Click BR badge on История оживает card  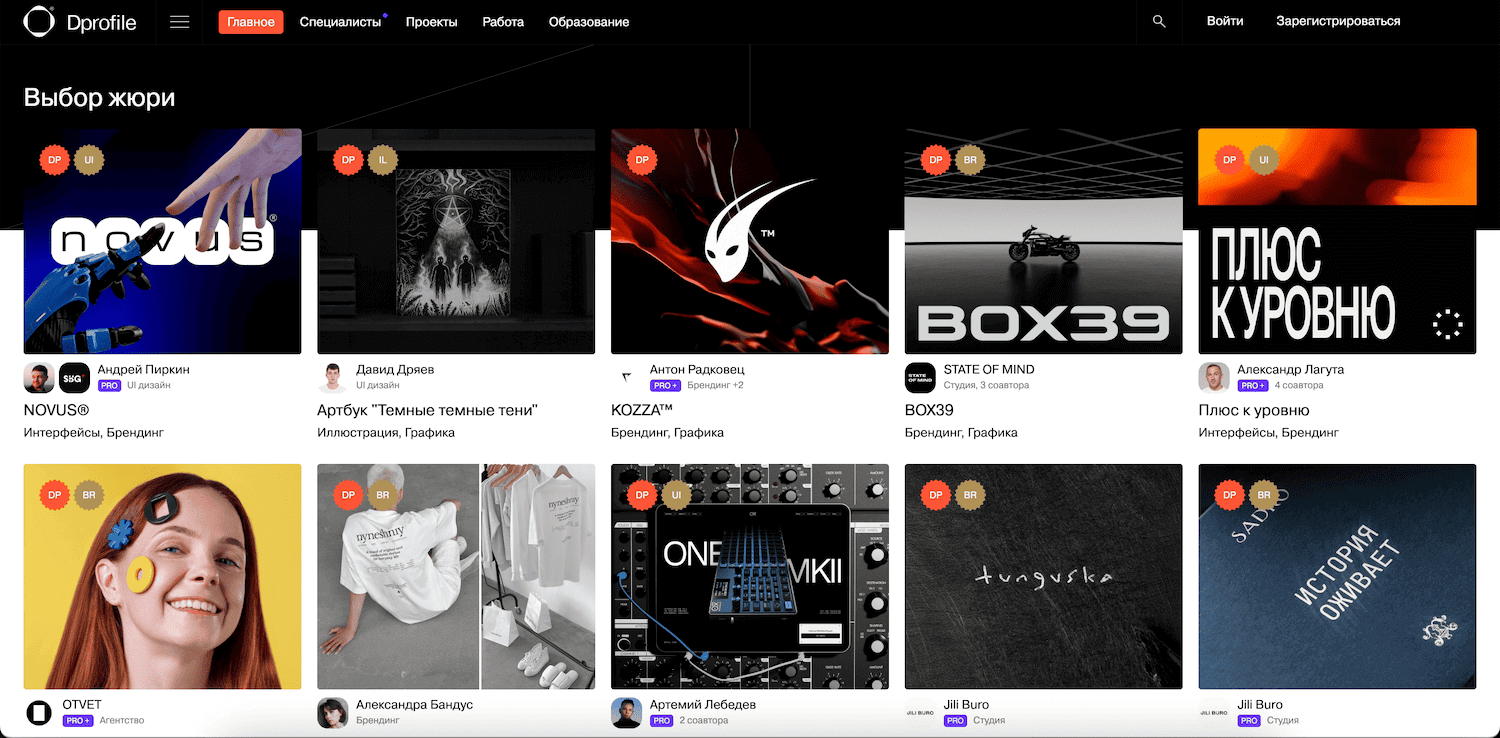(x=1264, y=494)
